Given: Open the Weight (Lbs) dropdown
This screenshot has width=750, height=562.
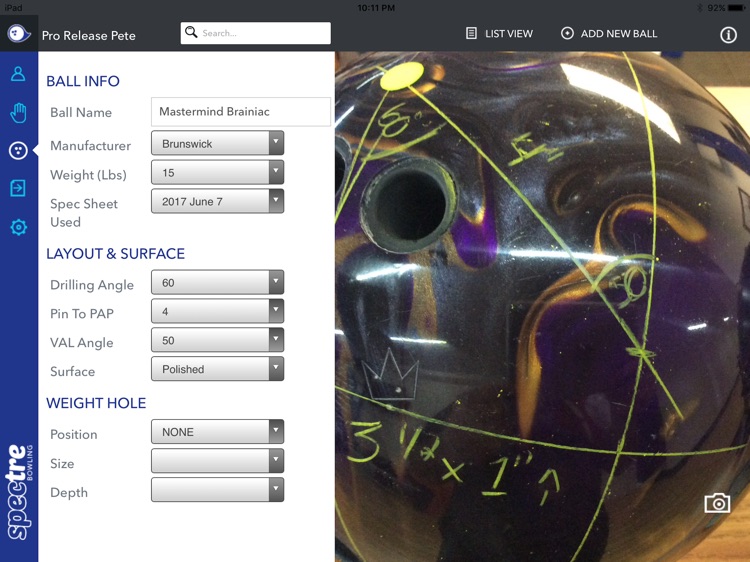Looking at the screenshot, I should [218, 172].
